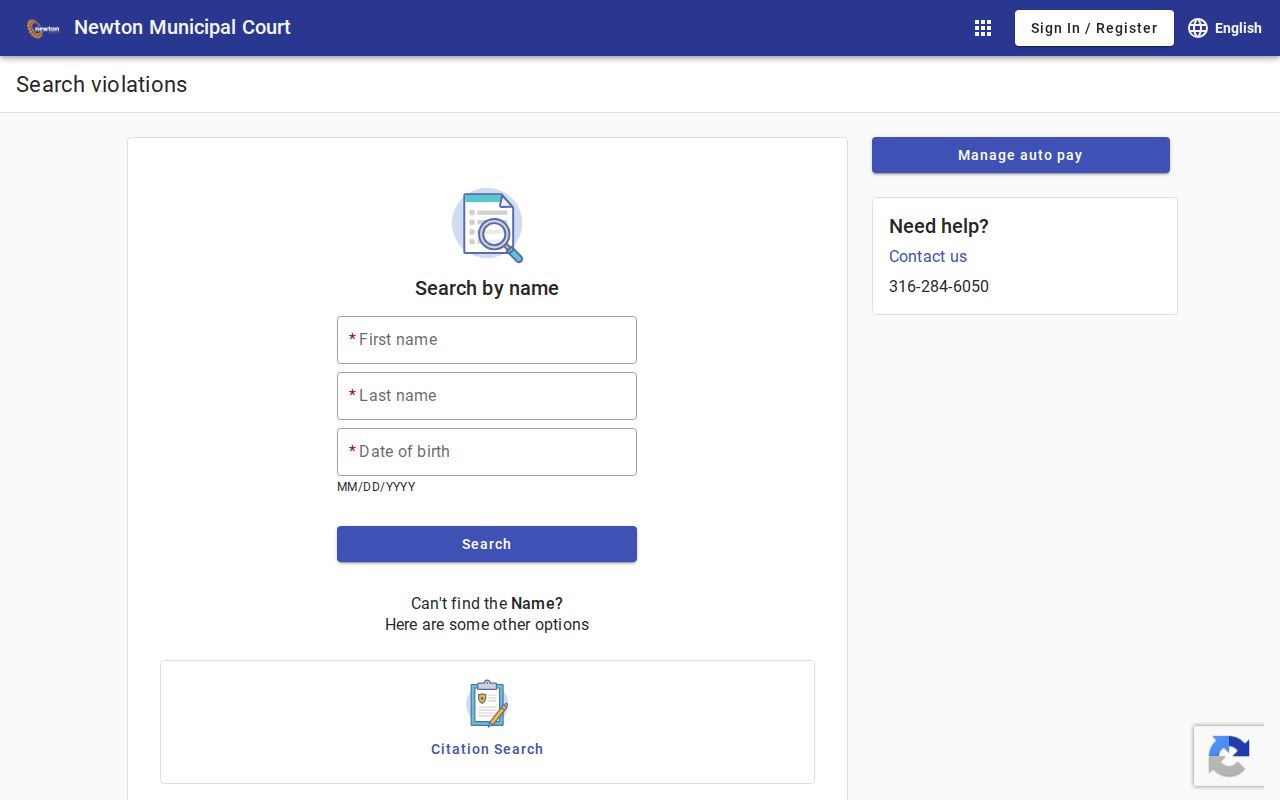
Task: Focus the First name field
Action: (487, 340)
